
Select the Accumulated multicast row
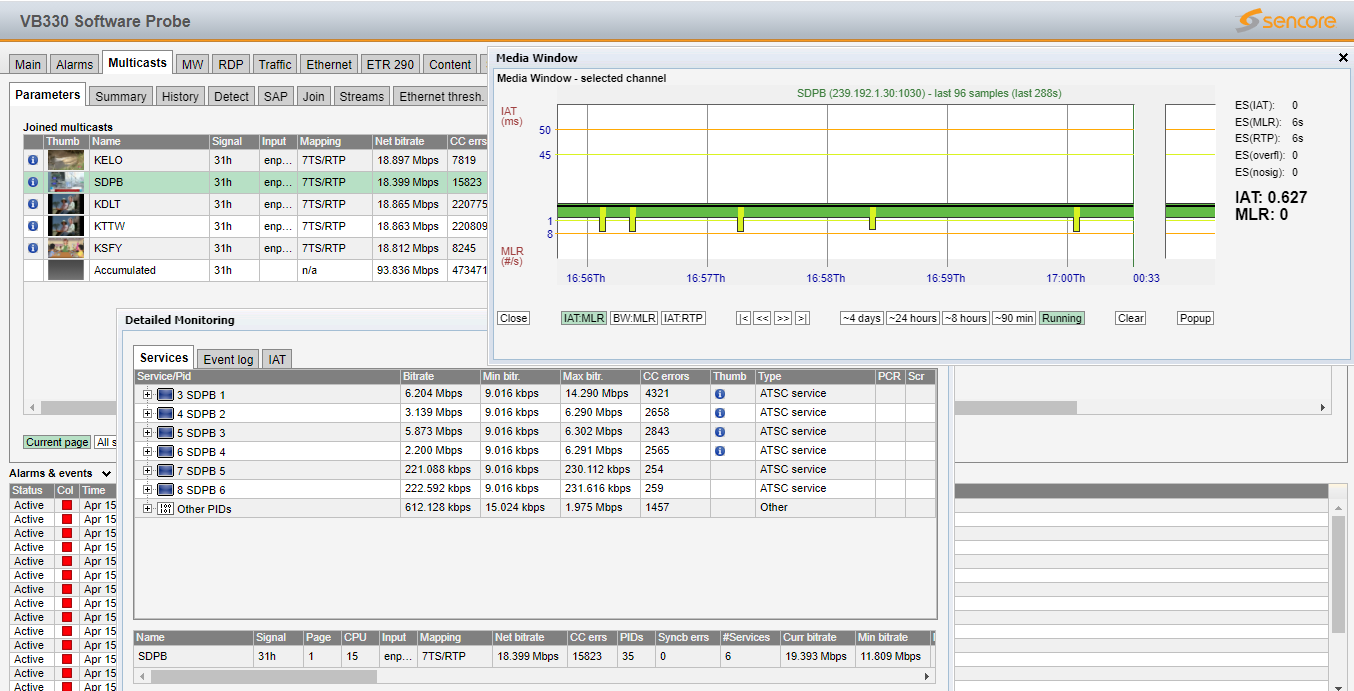pyautogui.click(x=256, y=270)
